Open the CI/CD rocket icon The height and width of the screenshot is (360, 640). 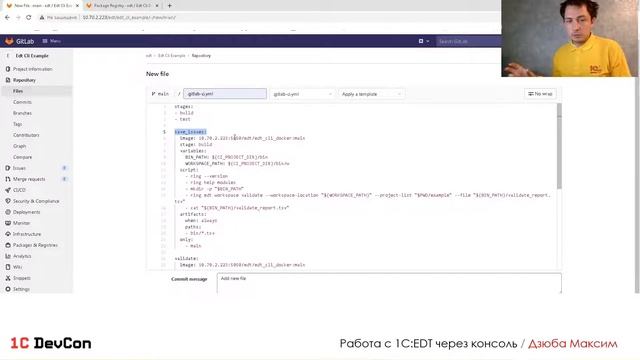coord(8,190)
